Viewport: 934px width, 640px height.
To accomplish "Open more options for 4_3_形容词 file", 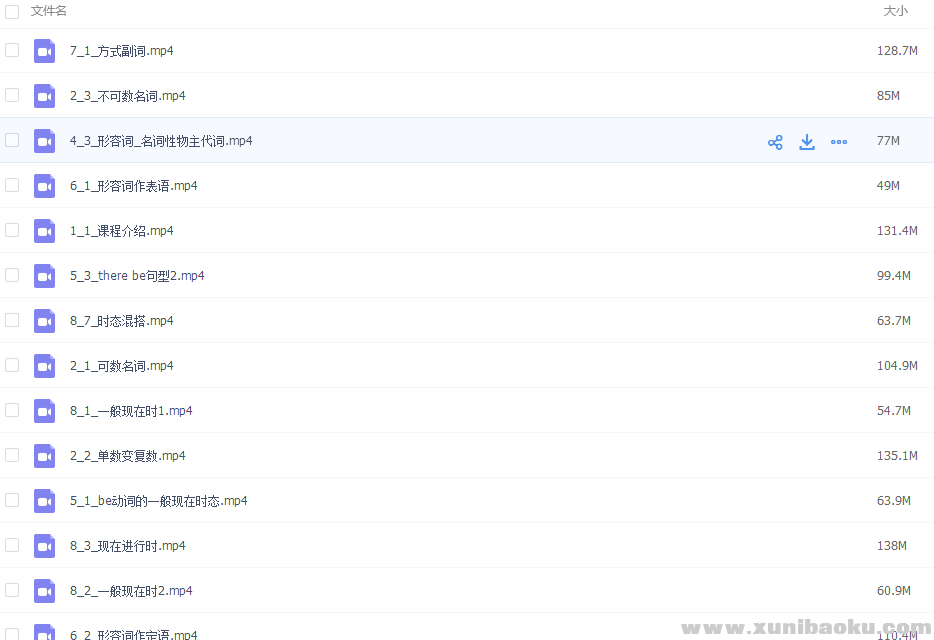I will pos(839,142).
